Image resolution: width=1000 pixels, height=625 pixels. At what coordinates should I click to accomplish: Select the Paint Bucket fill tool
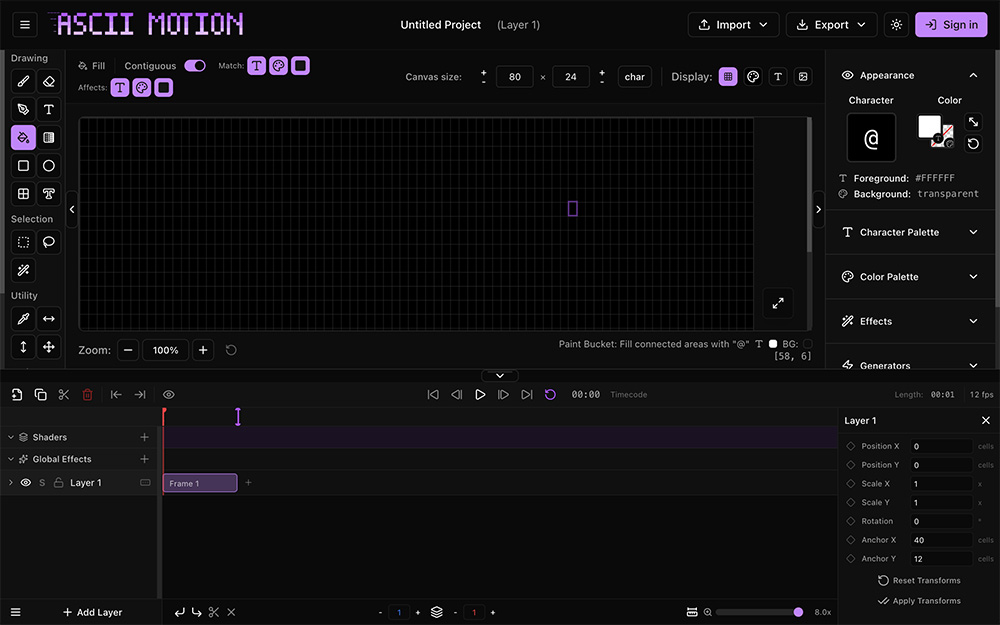point(23,138)
